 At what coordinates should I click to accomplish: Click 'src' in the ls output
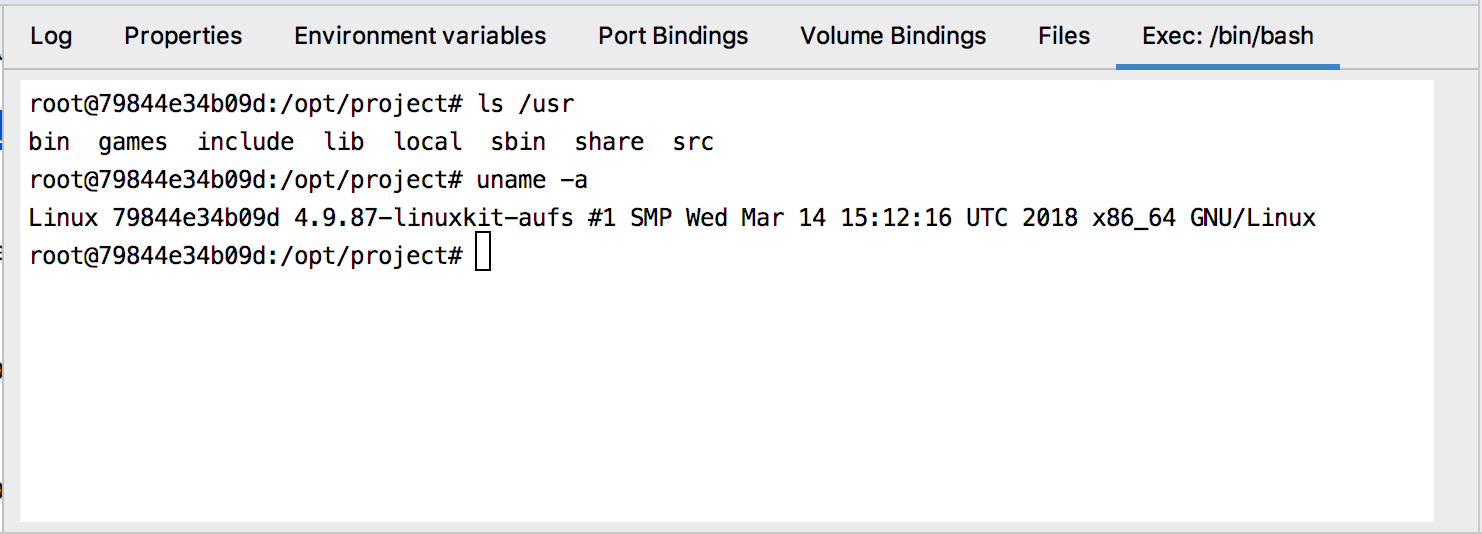(x=693, y=142)
